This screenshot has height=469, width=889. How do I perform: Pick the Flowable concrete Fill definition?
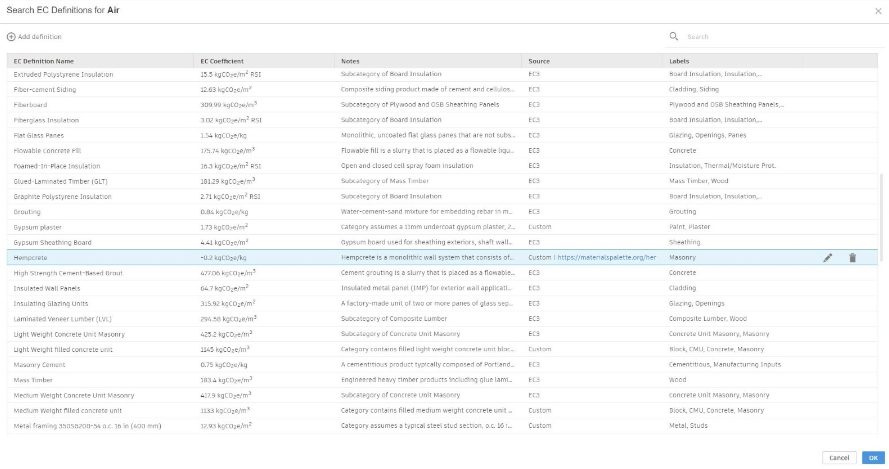50,151
